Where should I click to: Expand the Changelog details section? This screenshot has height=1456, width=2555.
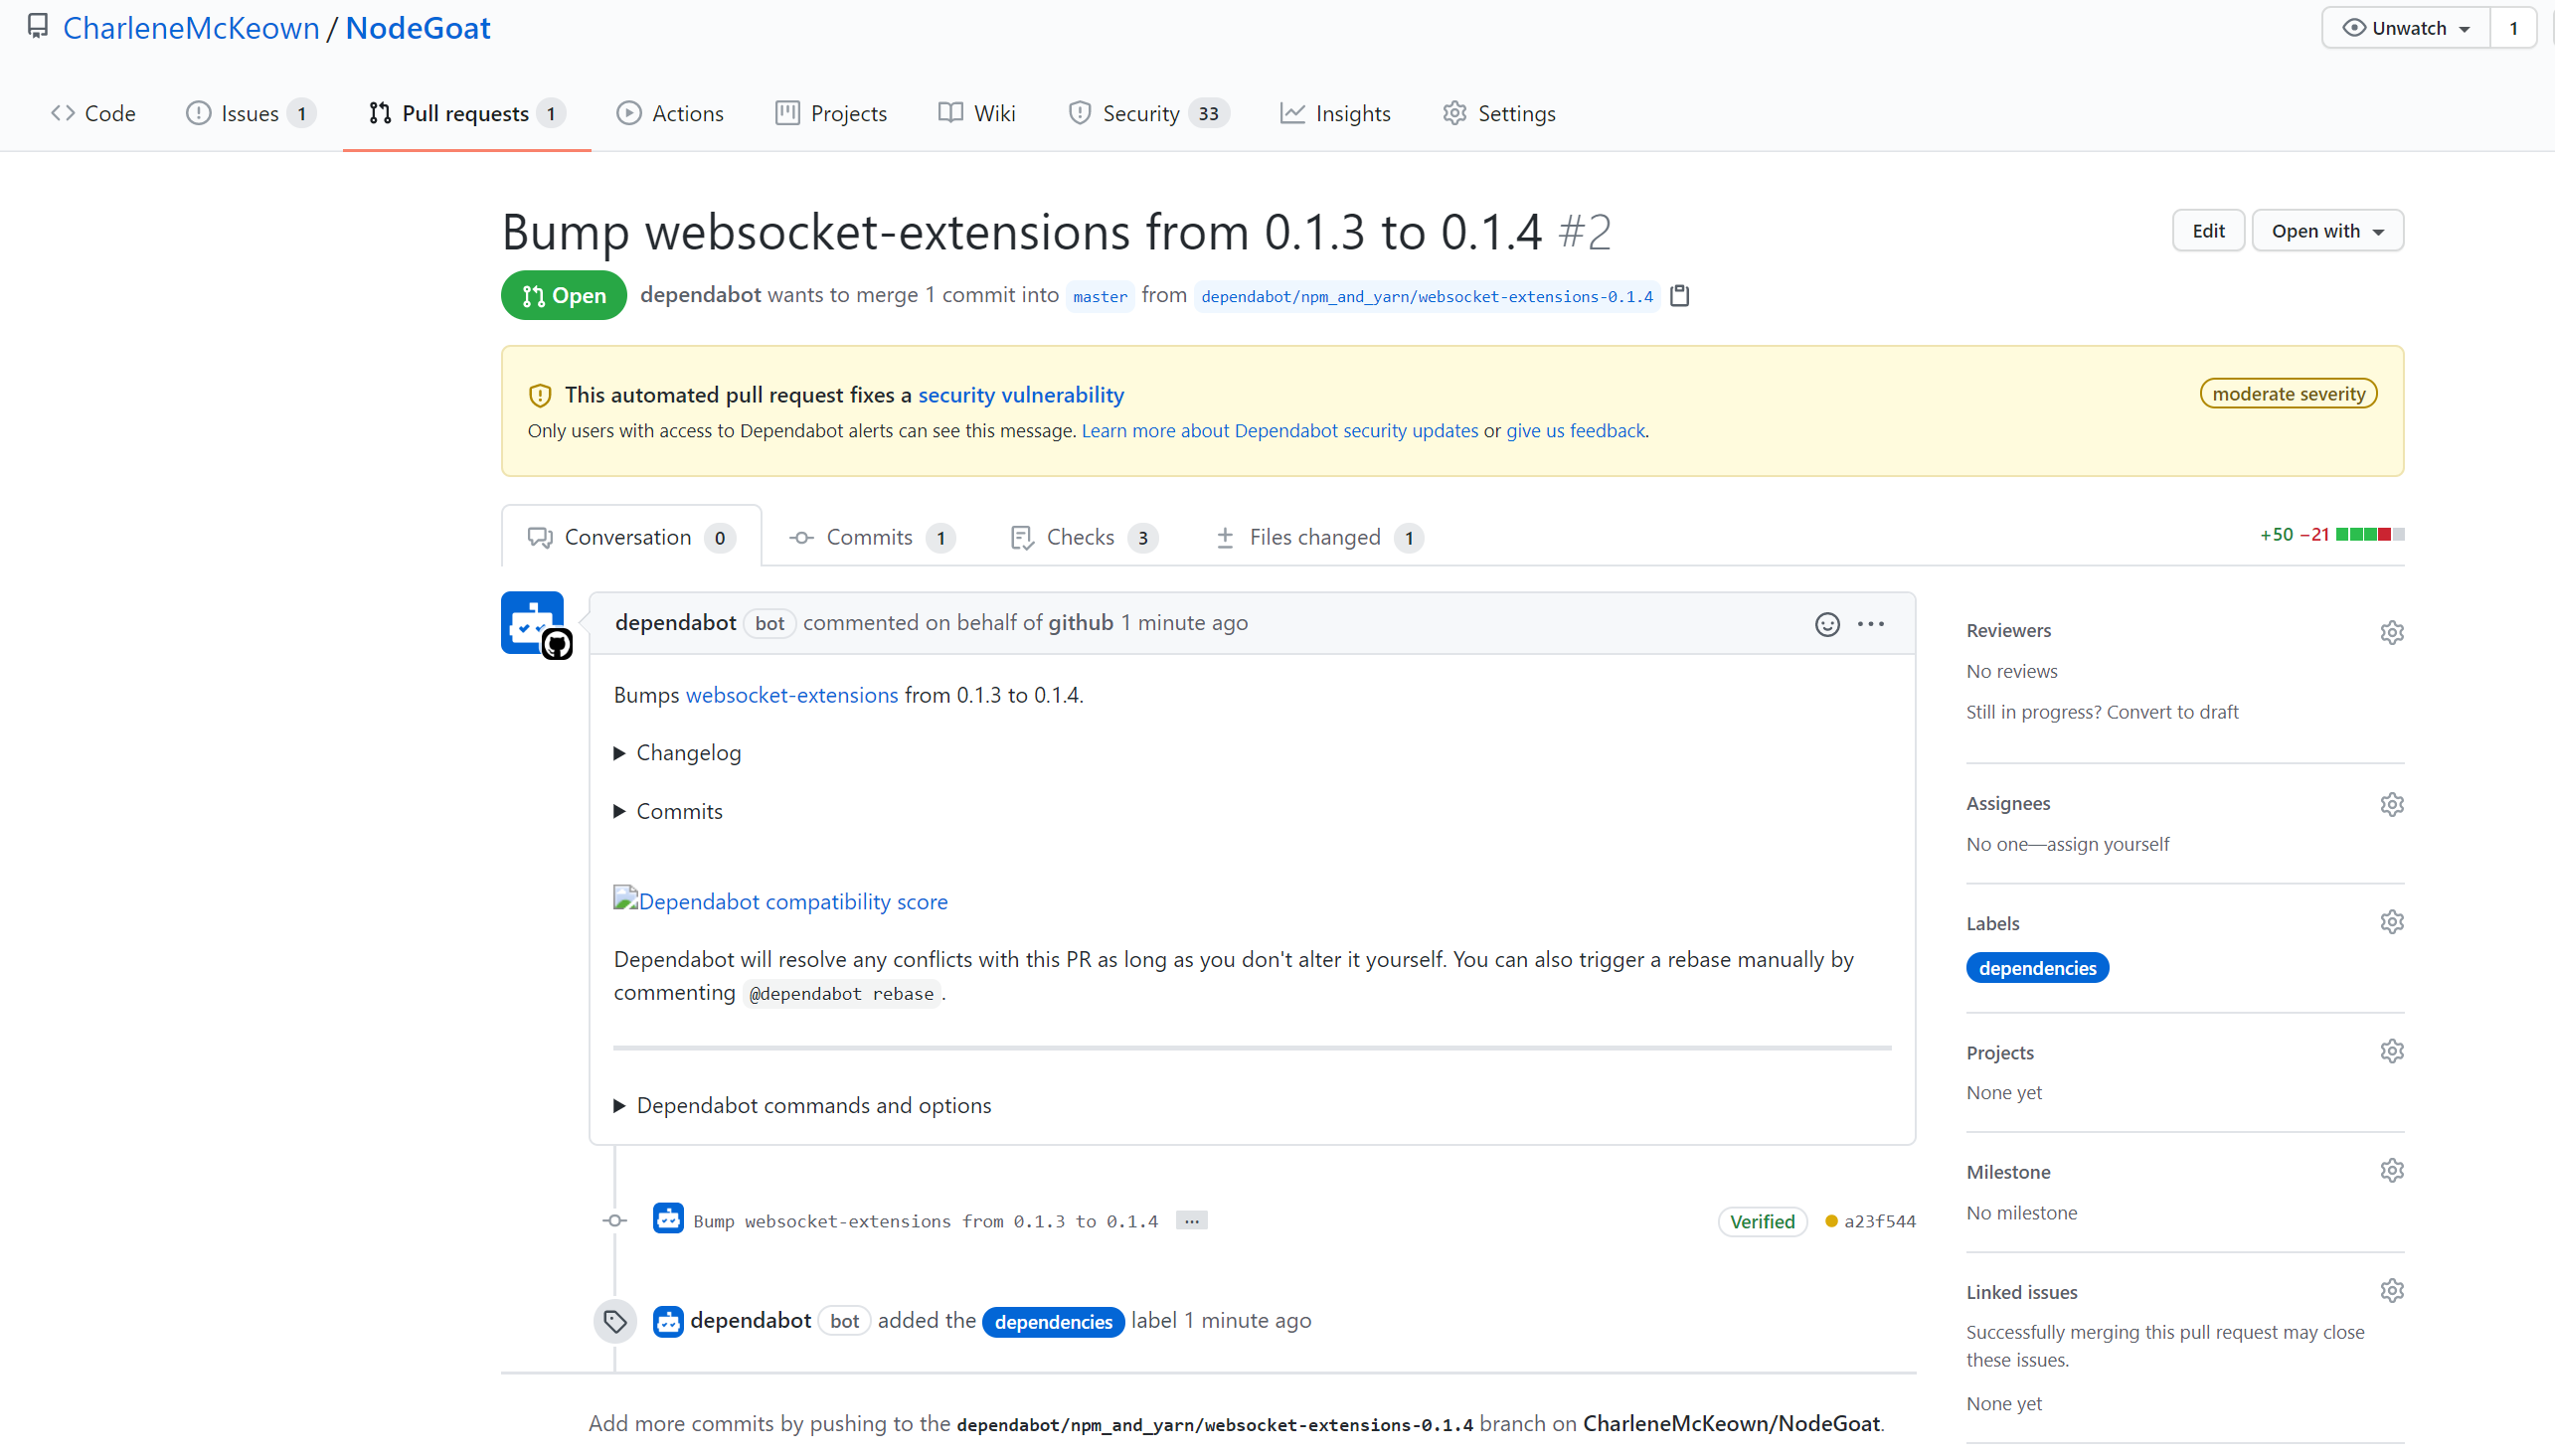pyautogui.click(x=679, y=753)
